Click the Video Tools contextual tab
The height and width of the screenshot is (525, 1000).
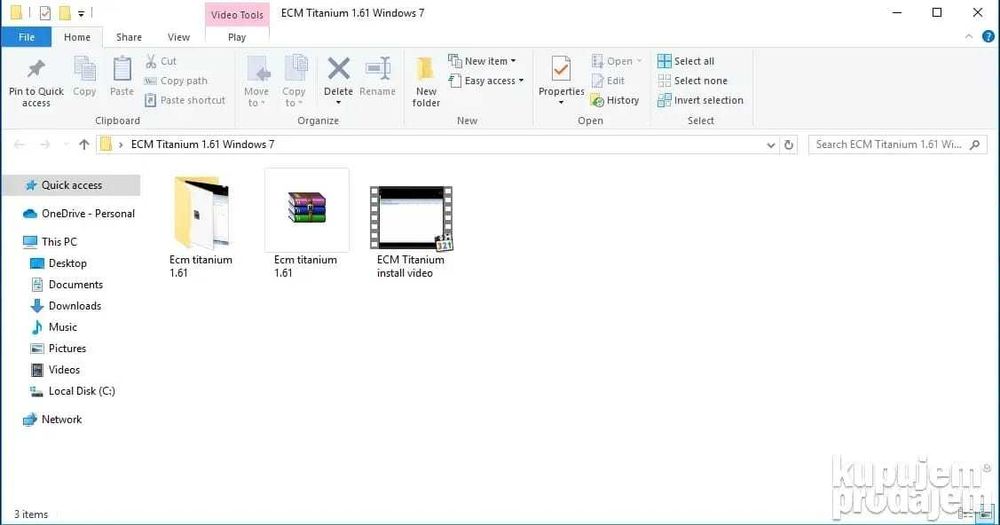pyautogui.click(x=237, y=15)
